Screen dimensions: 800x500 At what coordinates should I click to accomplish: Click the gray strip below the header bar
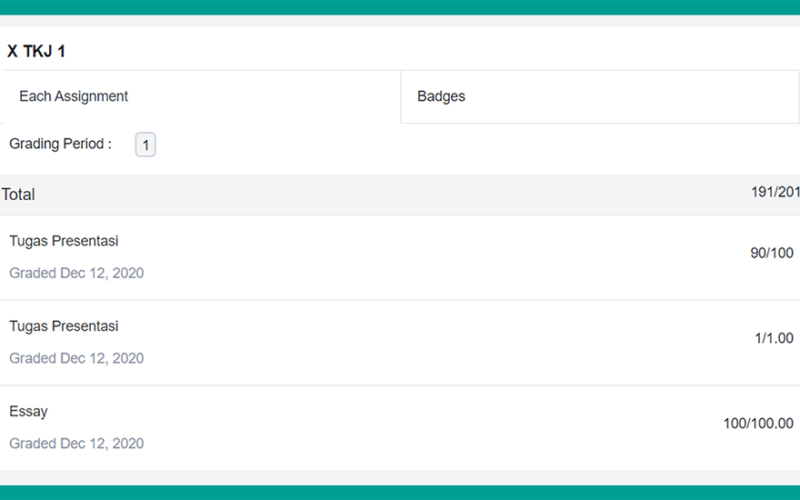click(400, 21)
